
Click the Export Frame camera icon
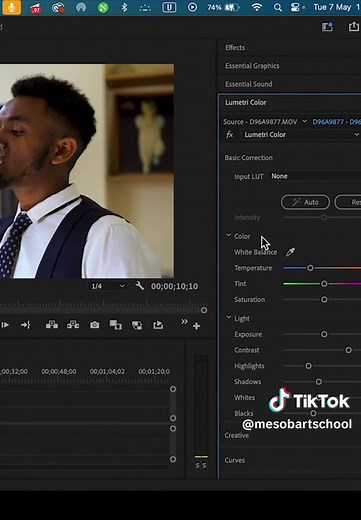[x=94, y=325]
